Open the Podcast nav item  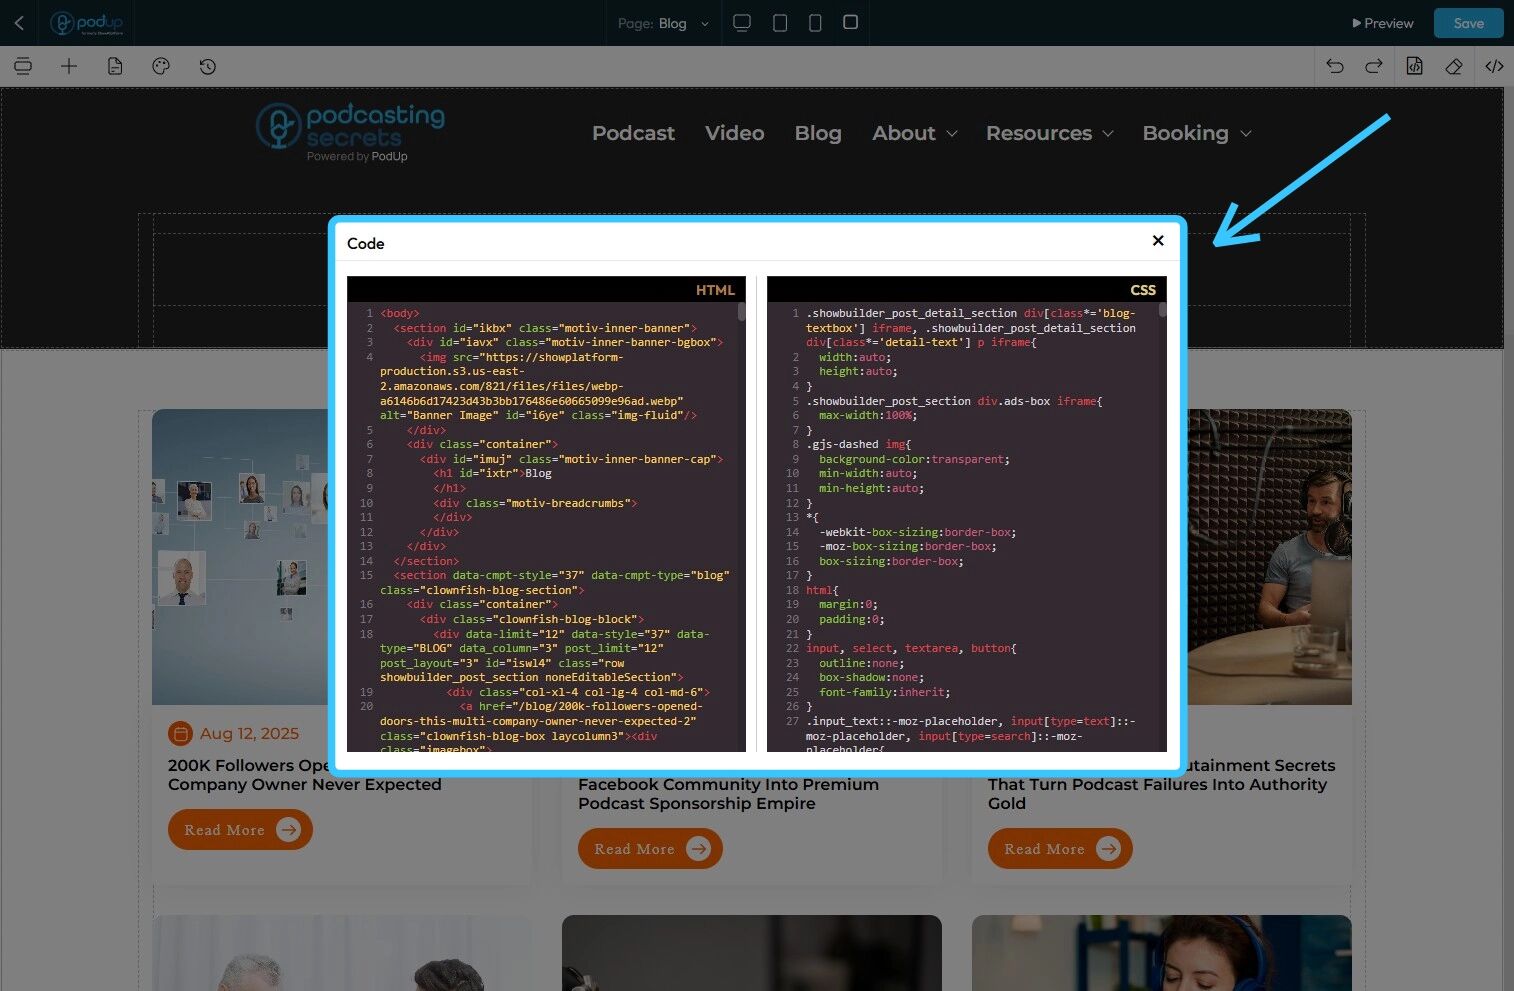[633, 133]
